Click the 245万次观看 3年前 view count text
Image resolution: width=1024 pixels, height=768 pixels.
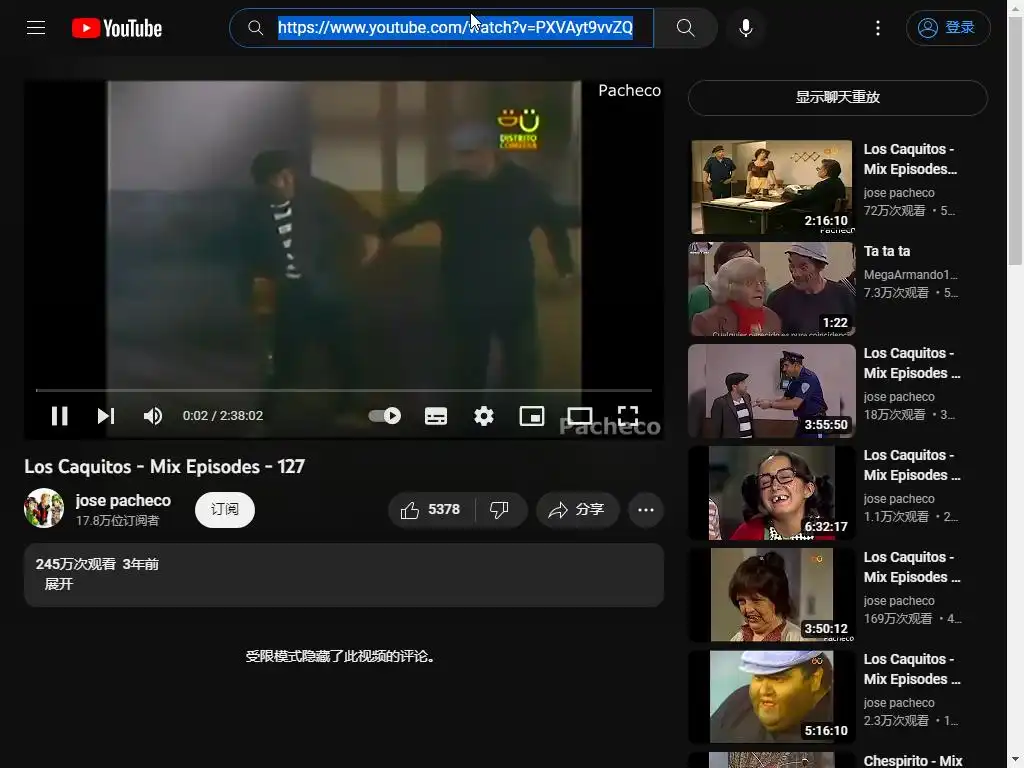(x=97, y=564)
